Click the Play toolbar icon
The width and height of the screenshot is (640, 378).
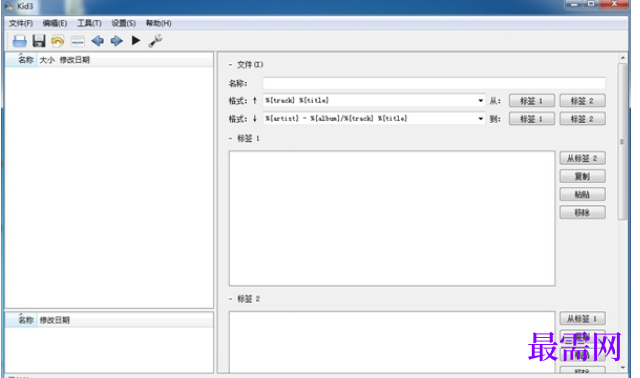(x=136, y=41)
